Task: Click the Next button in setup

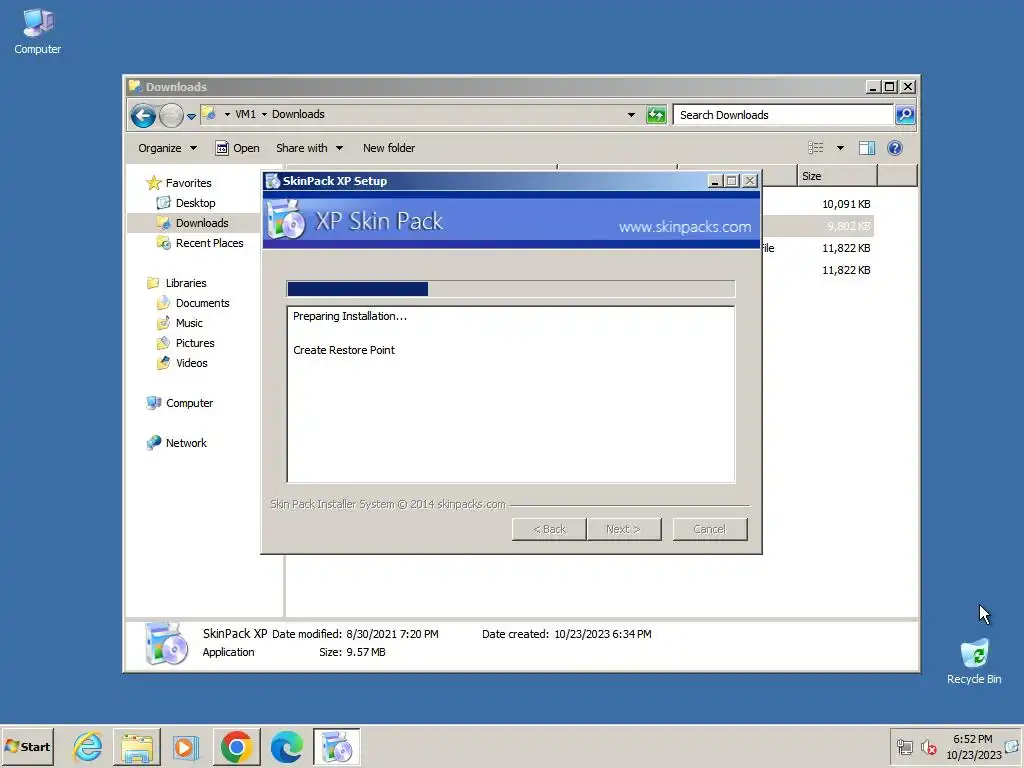Action: (624, 529)
